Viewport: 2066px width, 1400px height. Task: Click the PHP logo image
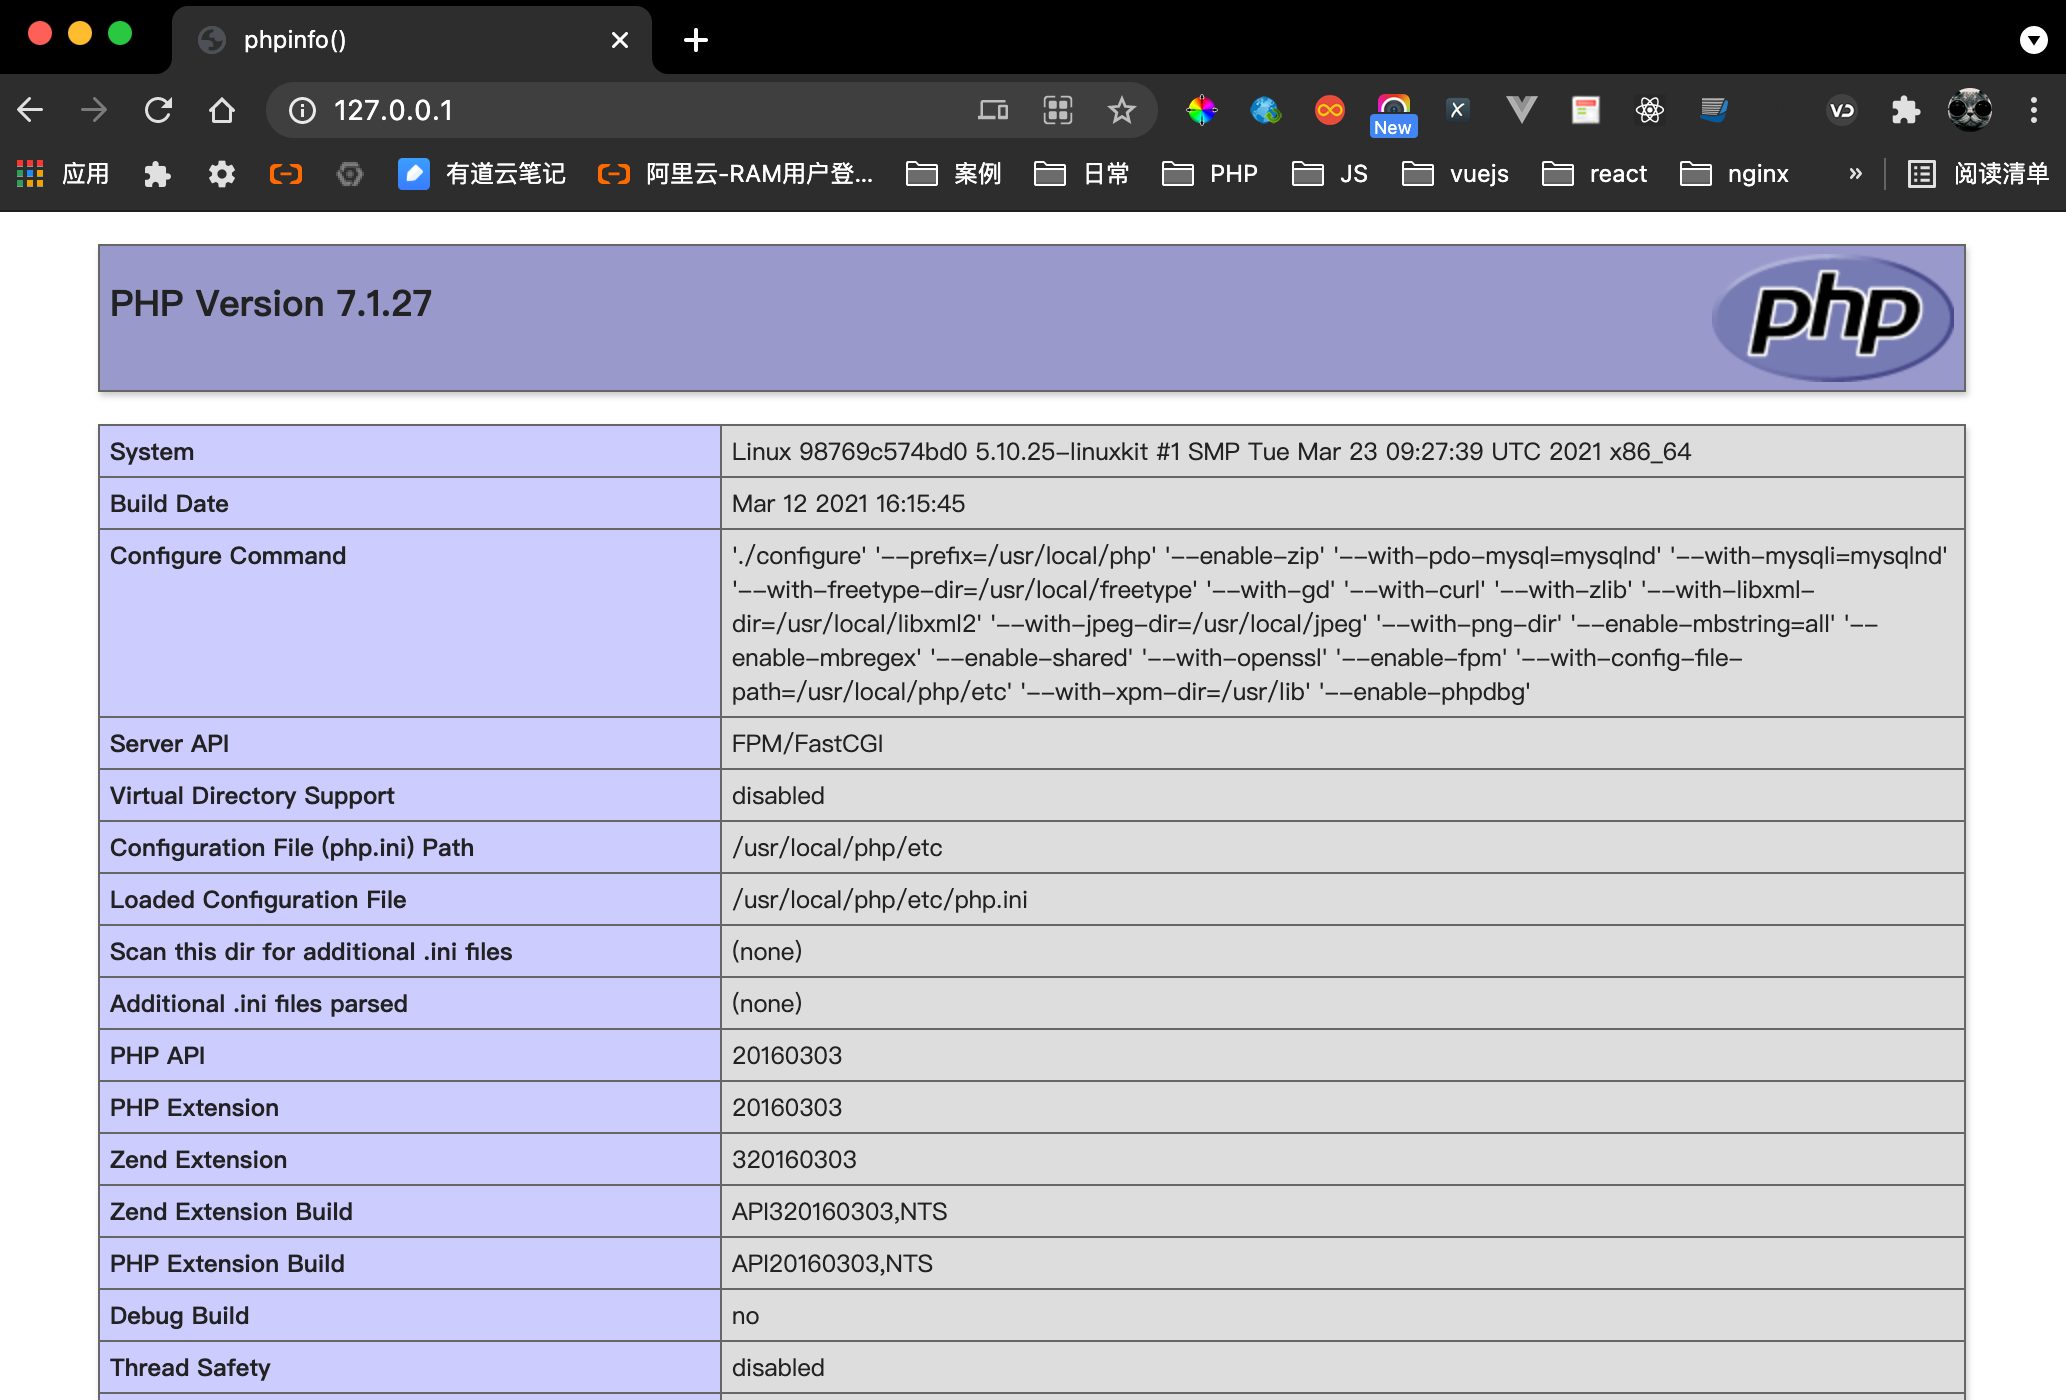pyautogui.click(x=1832, y=318)
